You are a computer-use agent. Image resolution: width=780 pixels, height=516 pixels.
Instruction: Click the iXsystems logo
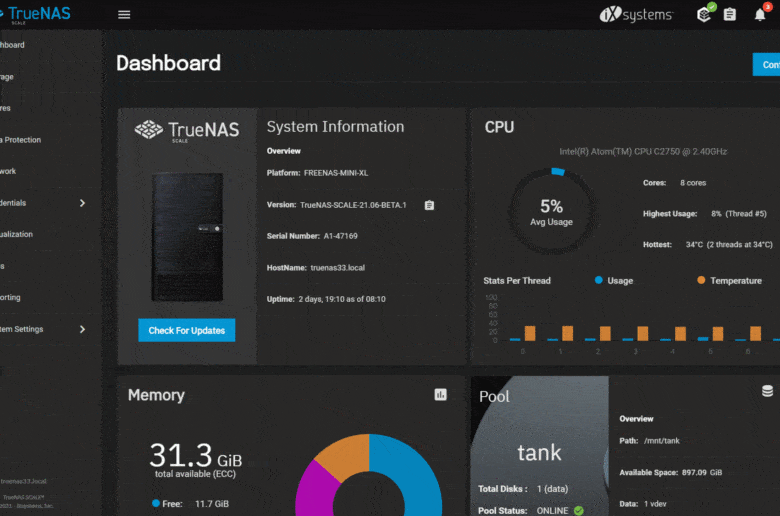point(636,14)
